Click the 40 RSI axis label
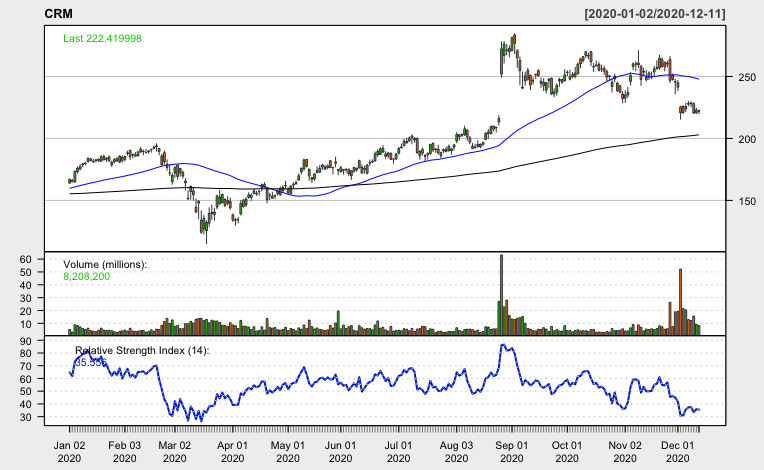The height and width of the screenshot is (470, 764). tap(26, 404)
